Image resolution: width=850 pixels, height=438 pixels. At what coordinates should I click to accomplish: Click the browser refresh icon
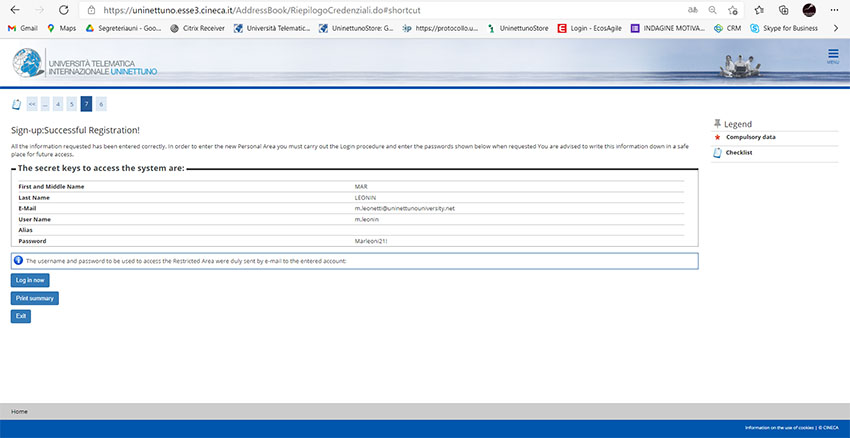(63, 10)
